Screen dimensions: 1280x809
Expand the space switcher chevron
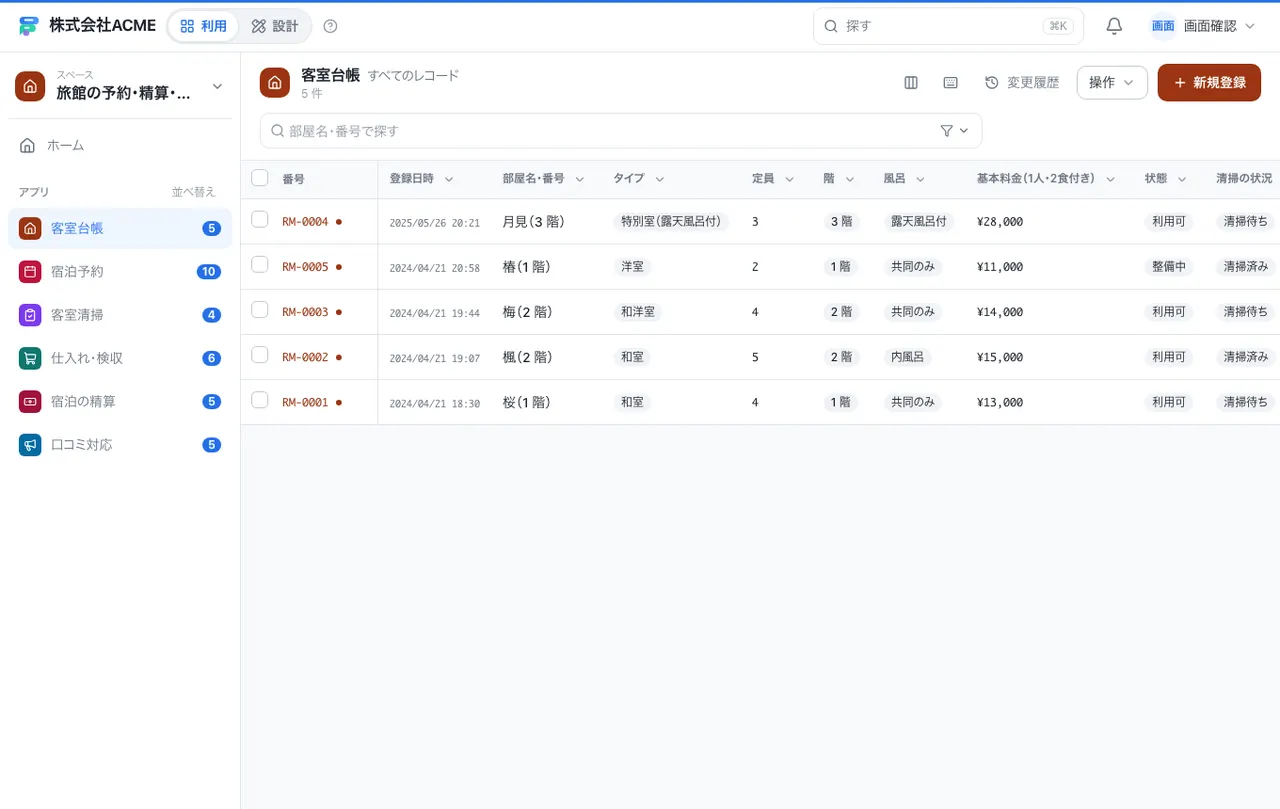pos(217,87)
